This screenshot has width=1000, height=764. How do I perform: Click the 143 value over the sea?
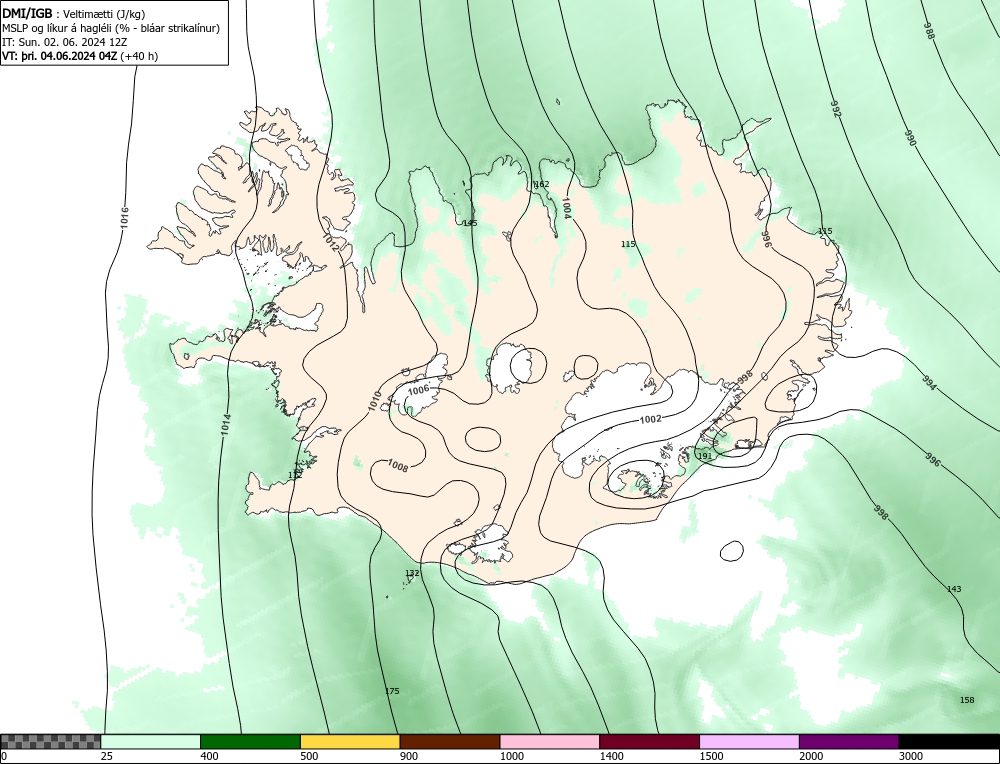click(x=954, y=589)
